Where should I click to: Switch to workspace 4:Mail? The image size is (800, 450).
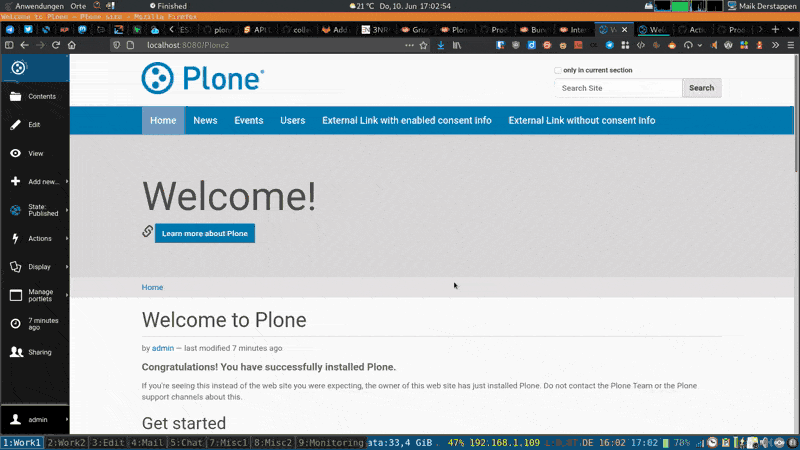pos(147,443)
